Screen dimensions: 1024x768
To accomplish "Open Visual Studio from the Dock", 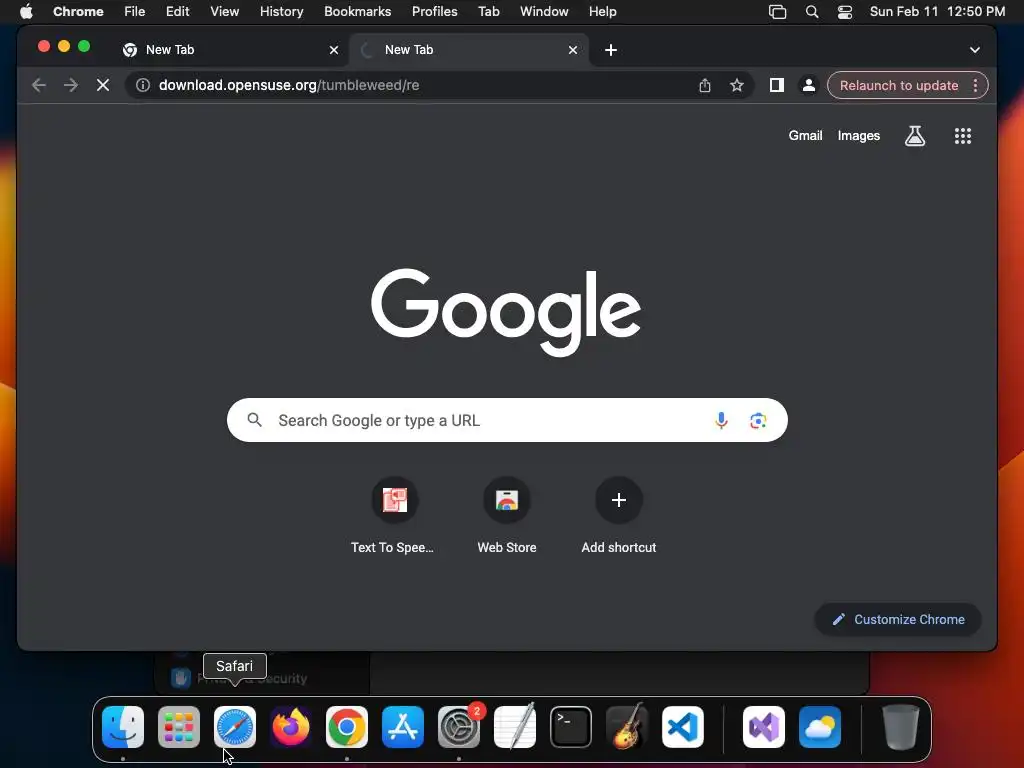I will point(763,727).
